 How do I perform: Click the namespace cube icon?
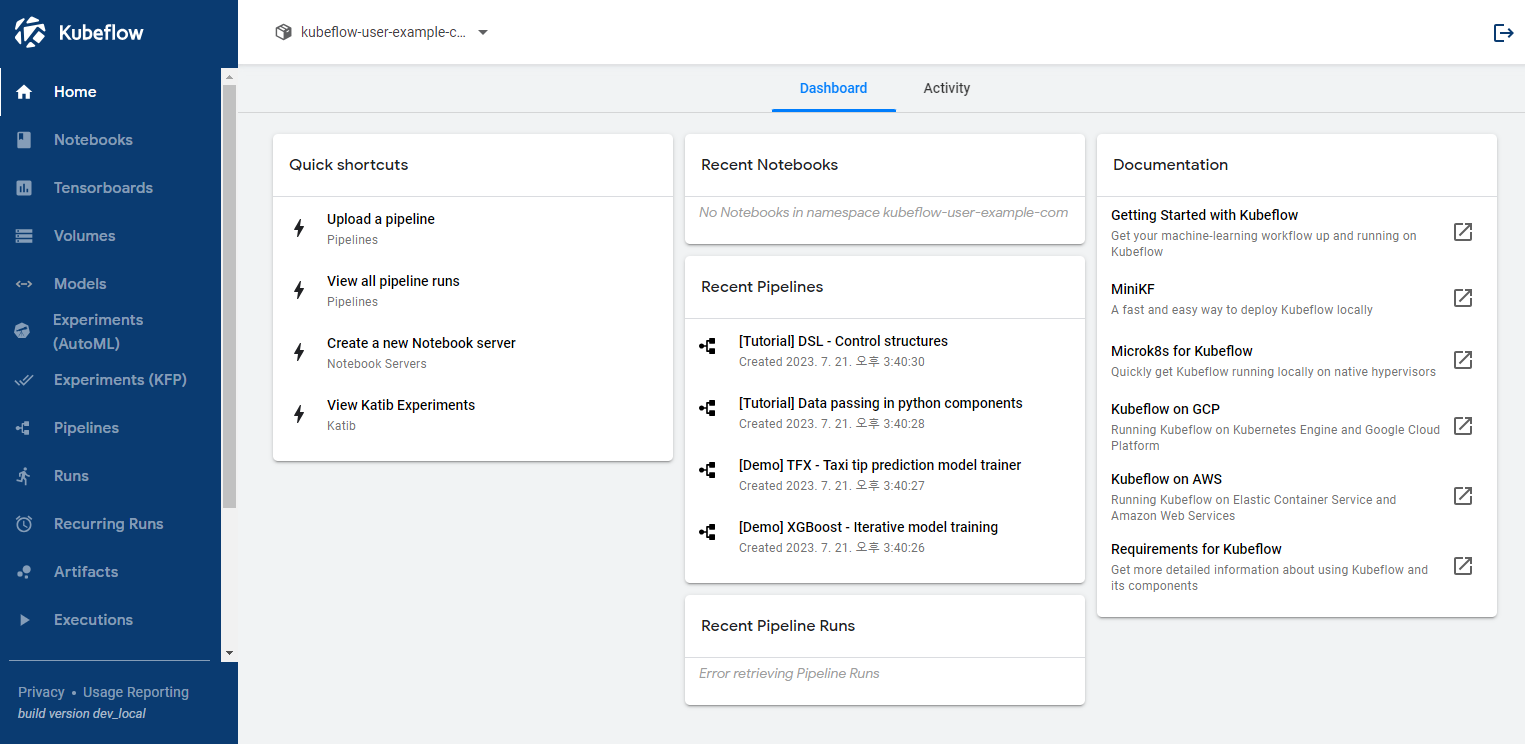coord(283,32)
